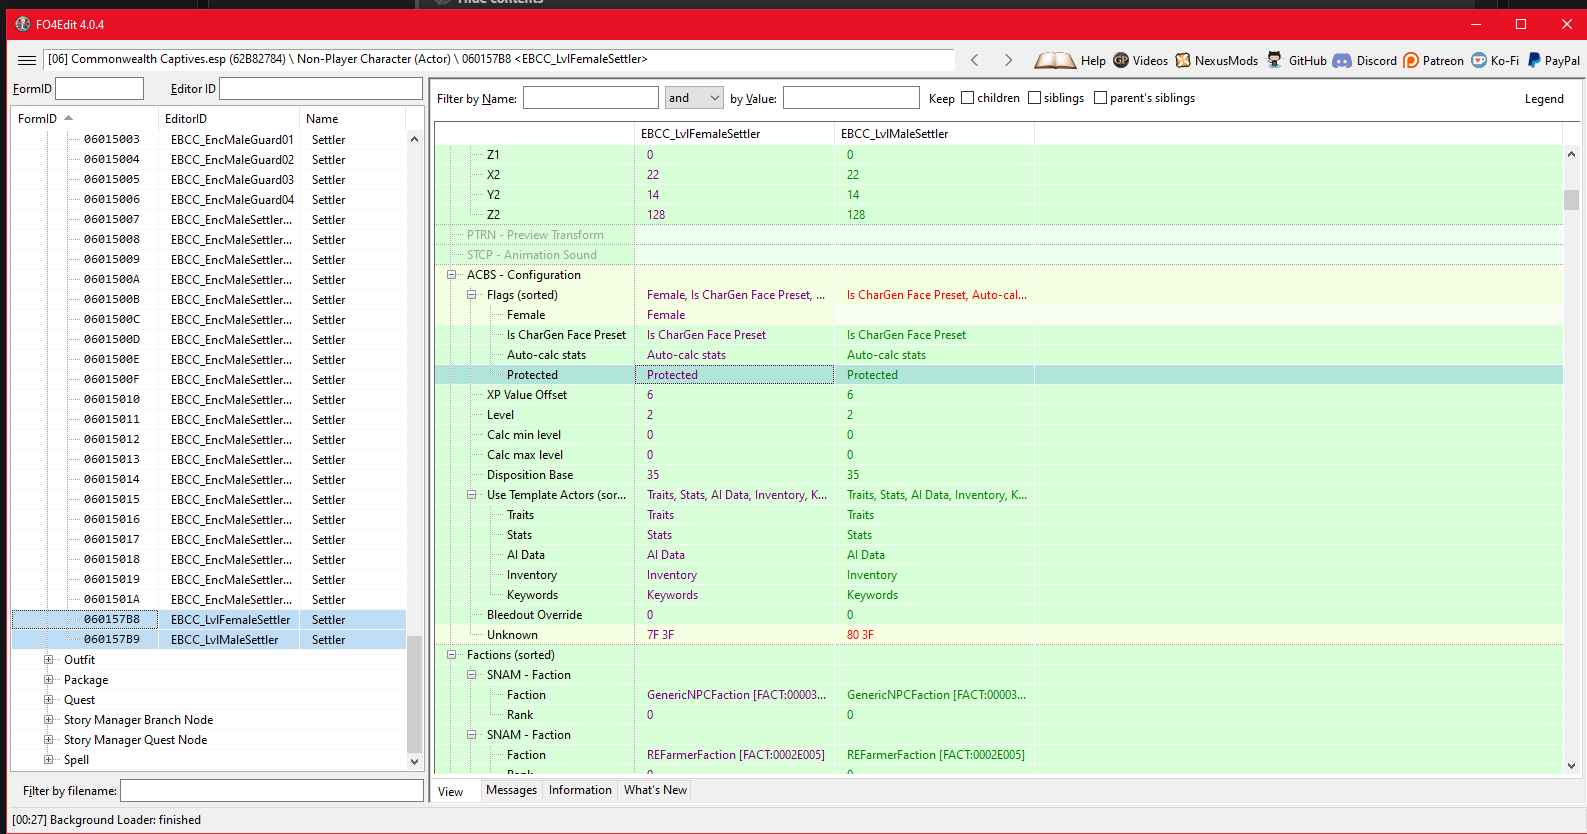Sort by the Name column header
The height and width of the screenshot is (834, 1587).
(353, 119)
